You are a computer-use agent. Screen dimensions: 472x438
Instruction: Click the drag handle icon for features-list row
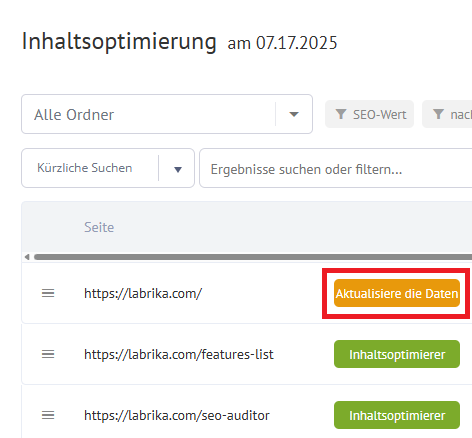coord(48,354)
